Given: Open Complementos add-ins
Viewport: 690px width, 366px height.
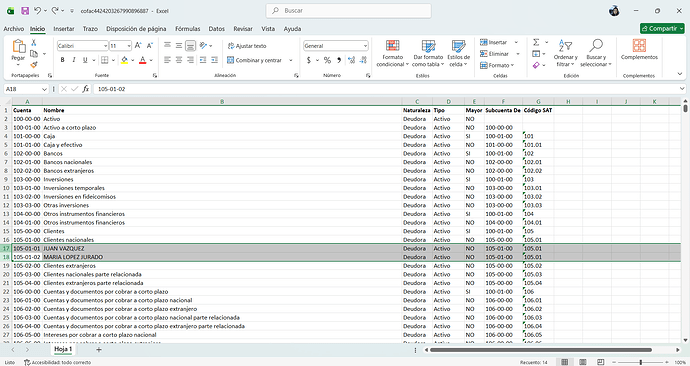Looking at the screenshot, I should pyautogui.click(x=639, y=49).
